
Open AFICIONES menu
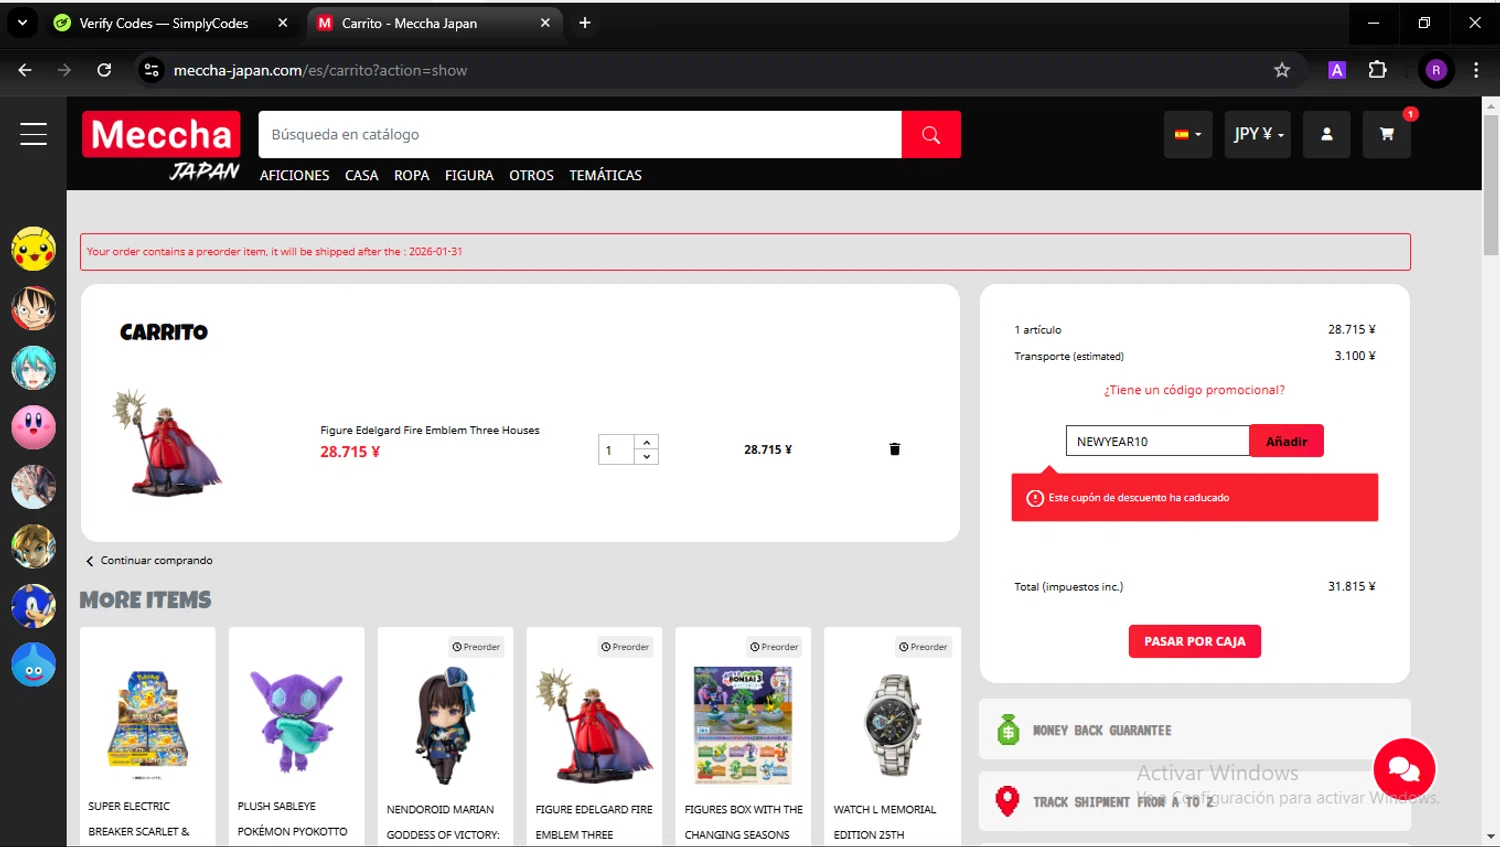tap(294, 175)
